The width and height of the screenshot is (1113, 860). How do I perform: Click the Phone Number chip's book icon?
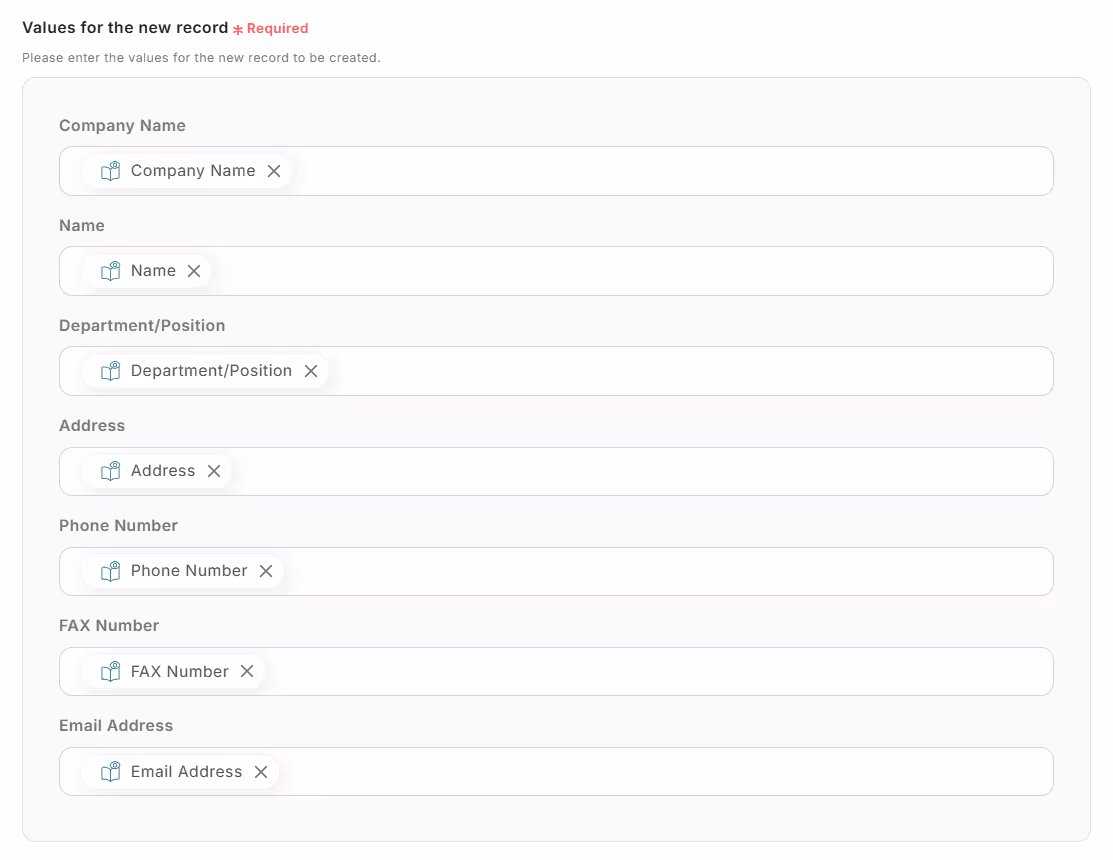coord(111,571)
